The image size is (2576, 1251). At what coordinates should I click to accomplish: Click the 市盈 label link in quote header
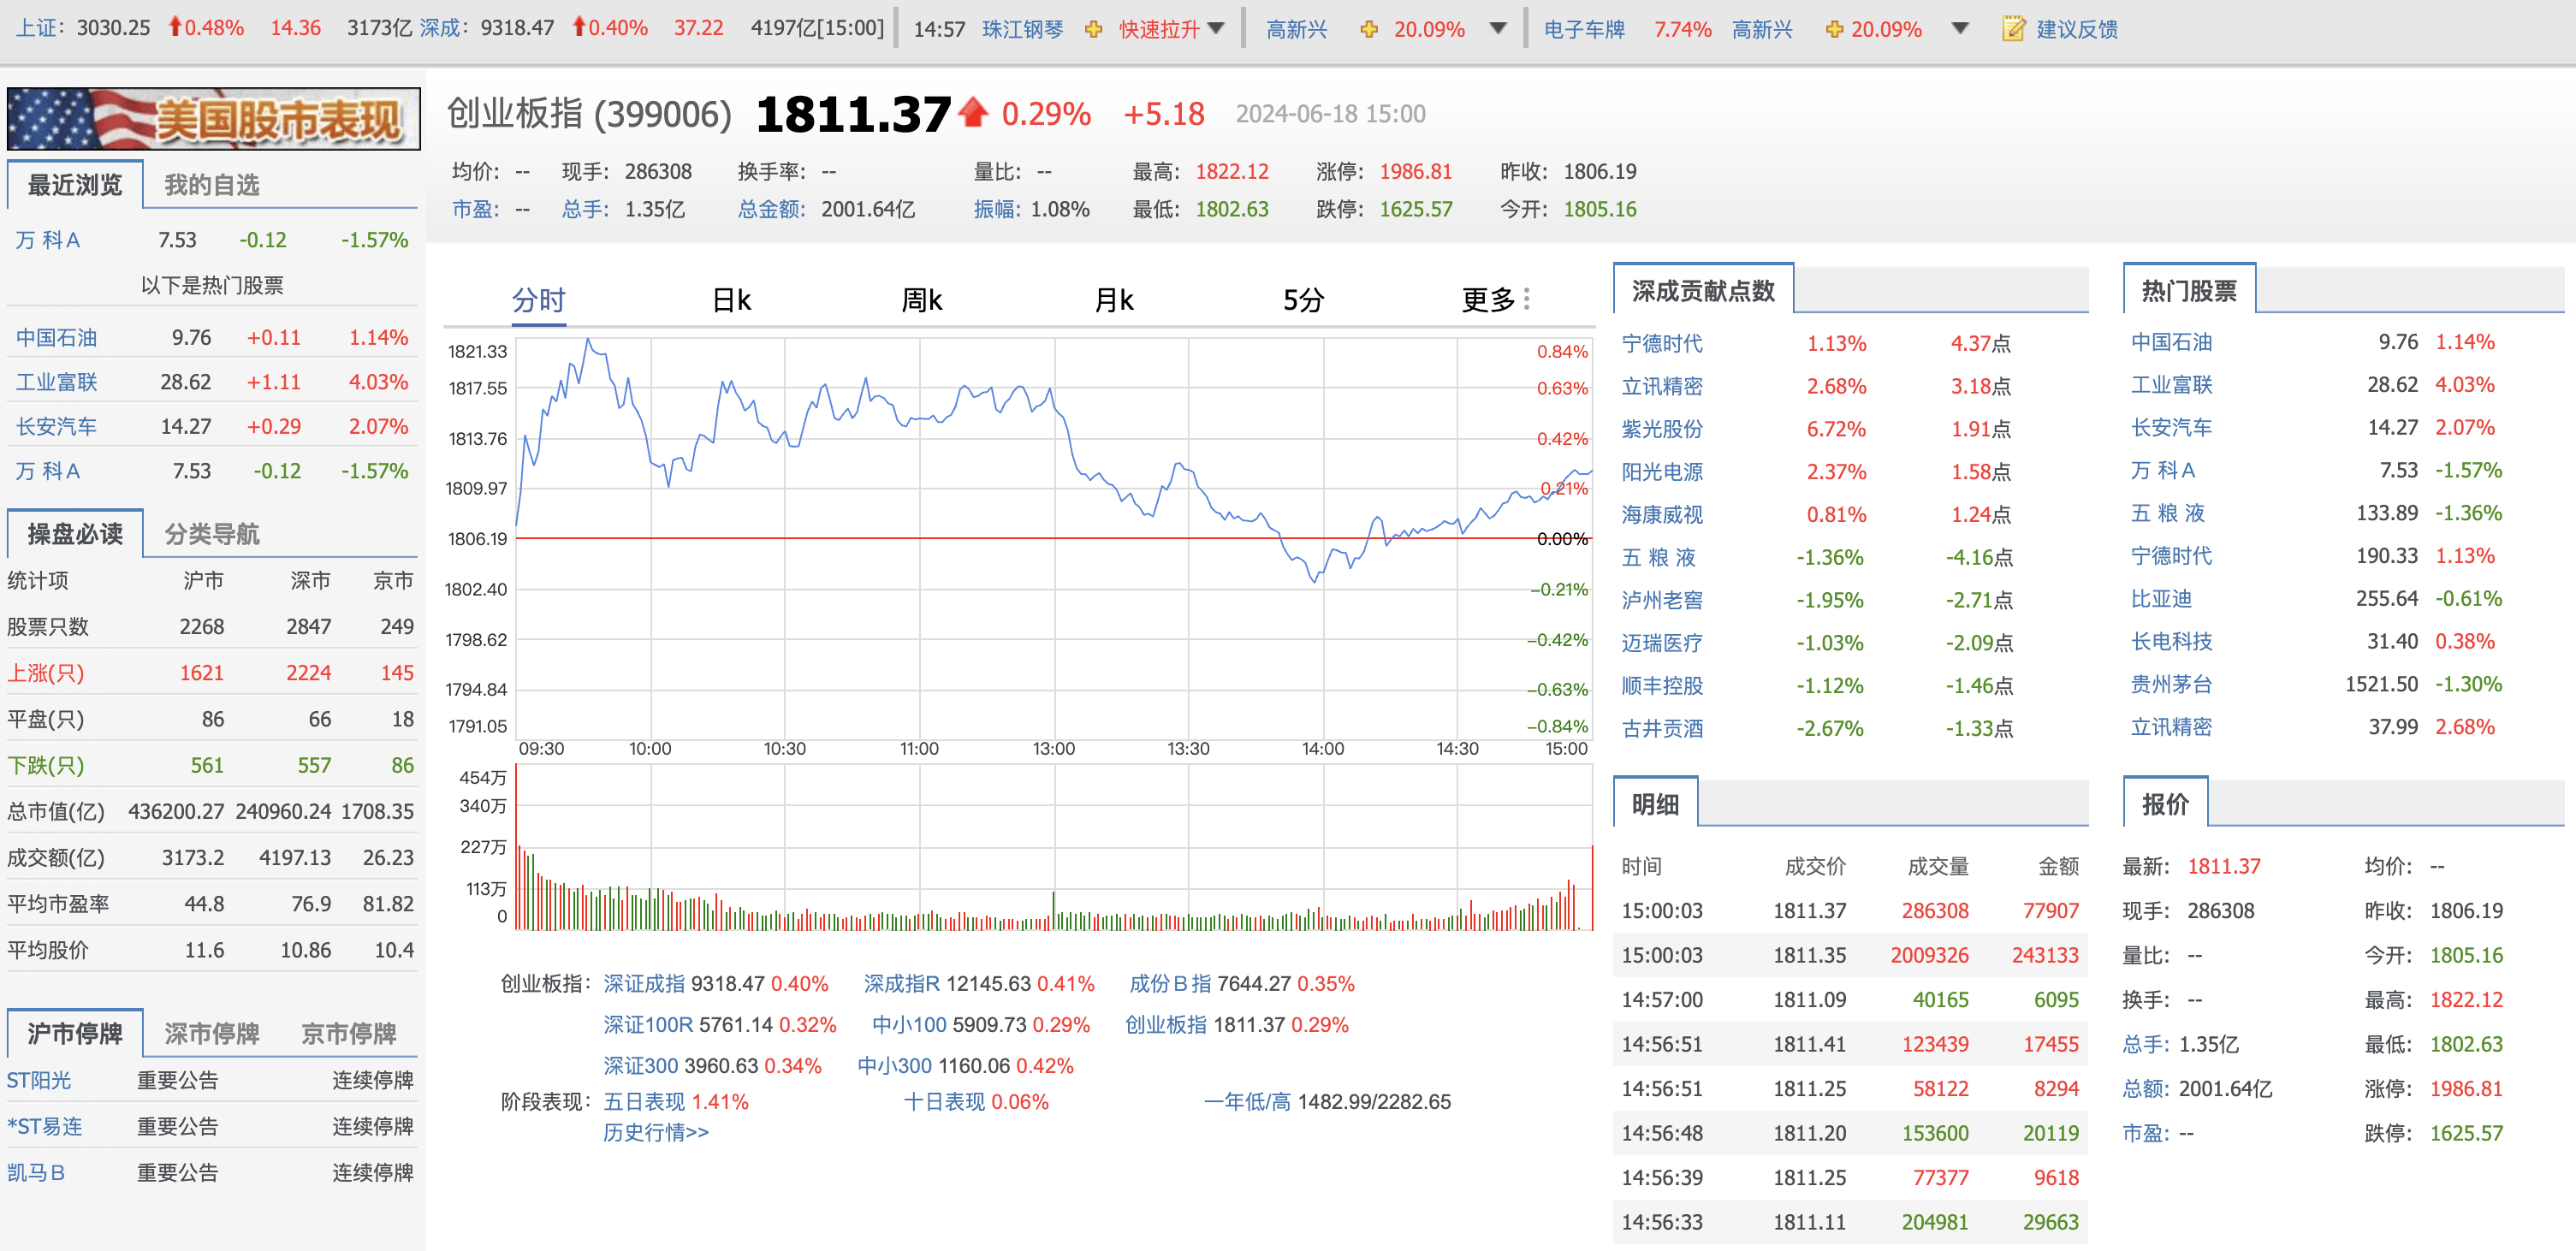[x=476, y=209]
